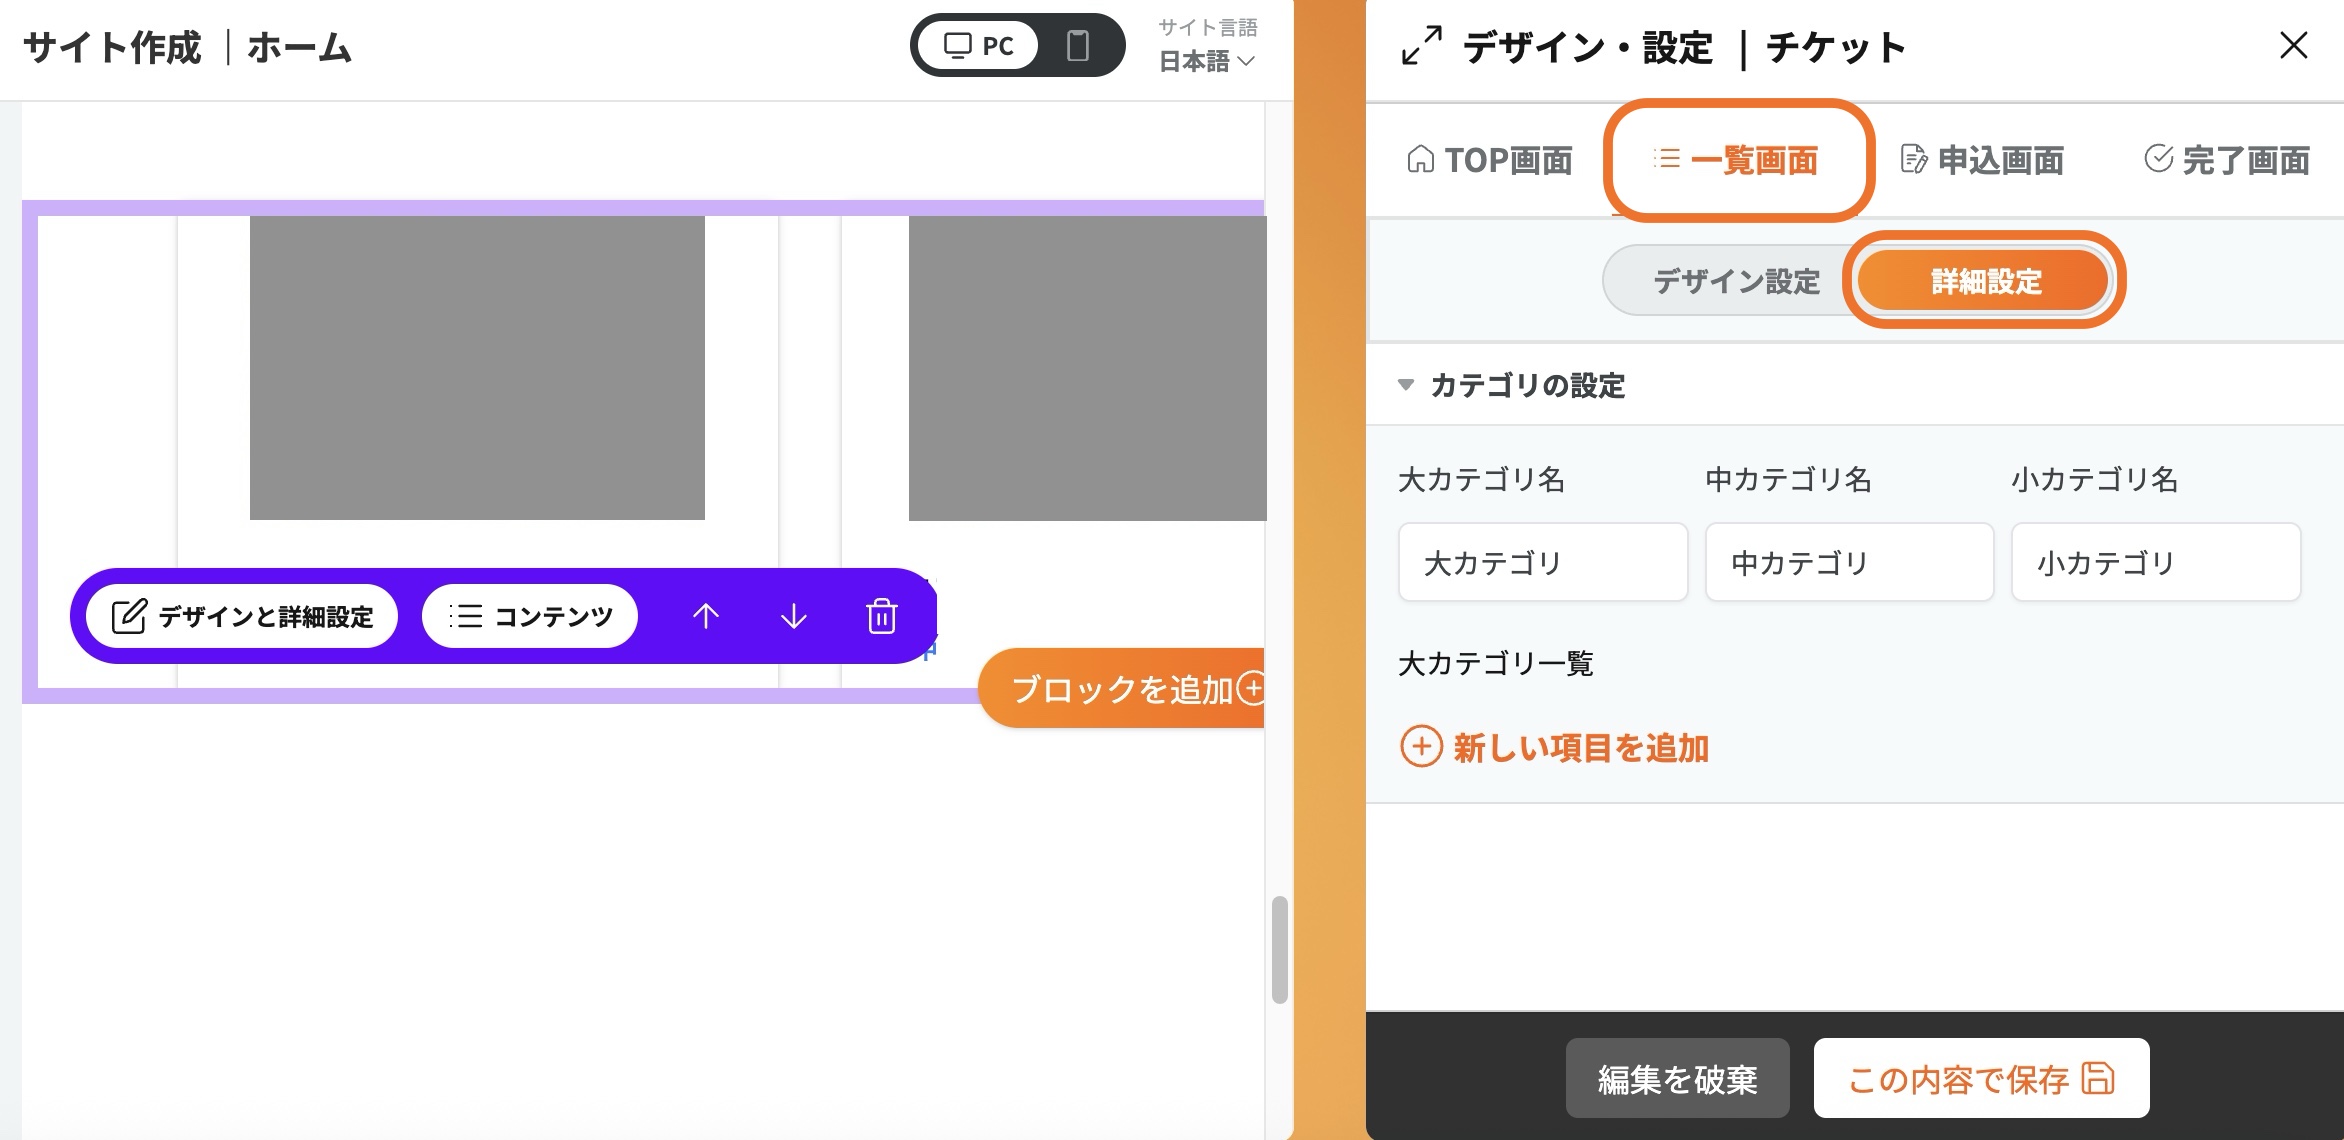The image size is (2344, 1140).
Task: Click plus icon beside 新しい項目を追加
Action: 1421,747
